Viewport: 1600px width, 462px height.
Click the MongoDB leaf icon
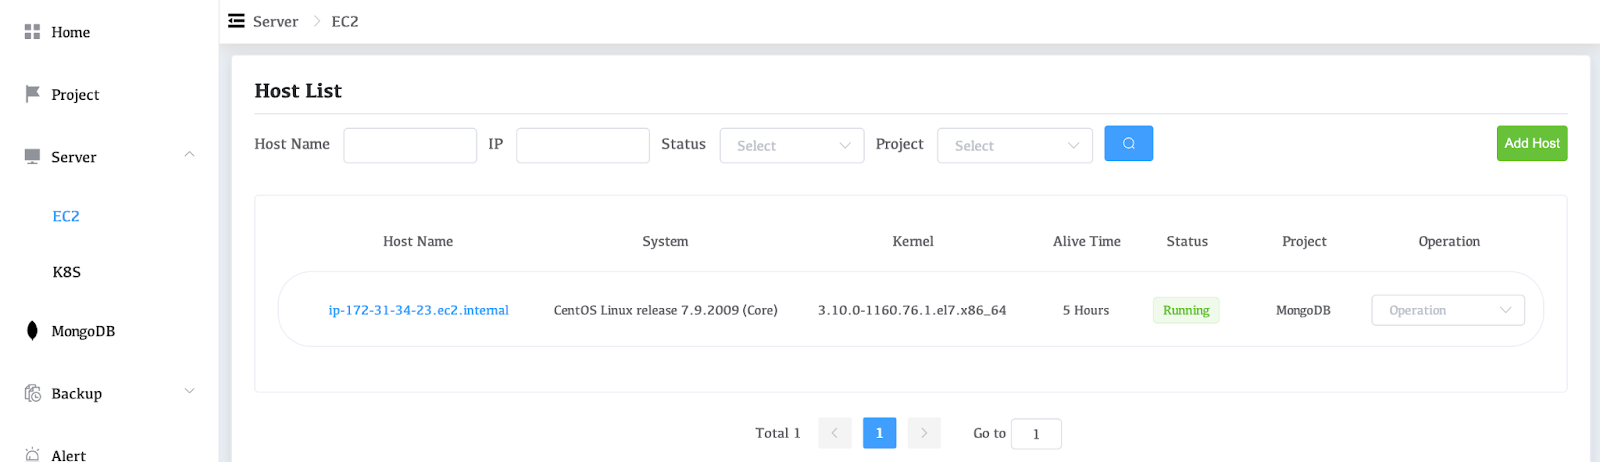[x=32, y=331]
